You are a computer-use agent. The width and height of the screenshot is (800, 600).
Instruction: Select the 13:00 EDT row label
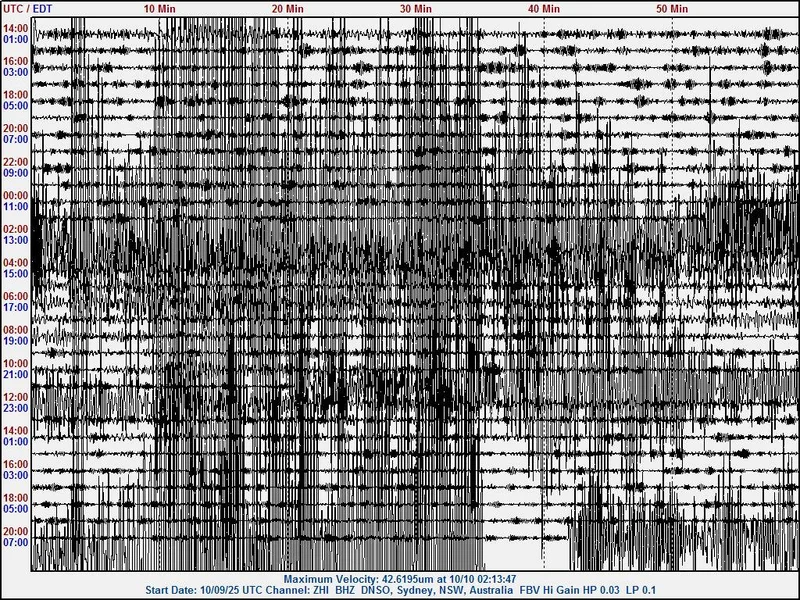click(16, 240)
